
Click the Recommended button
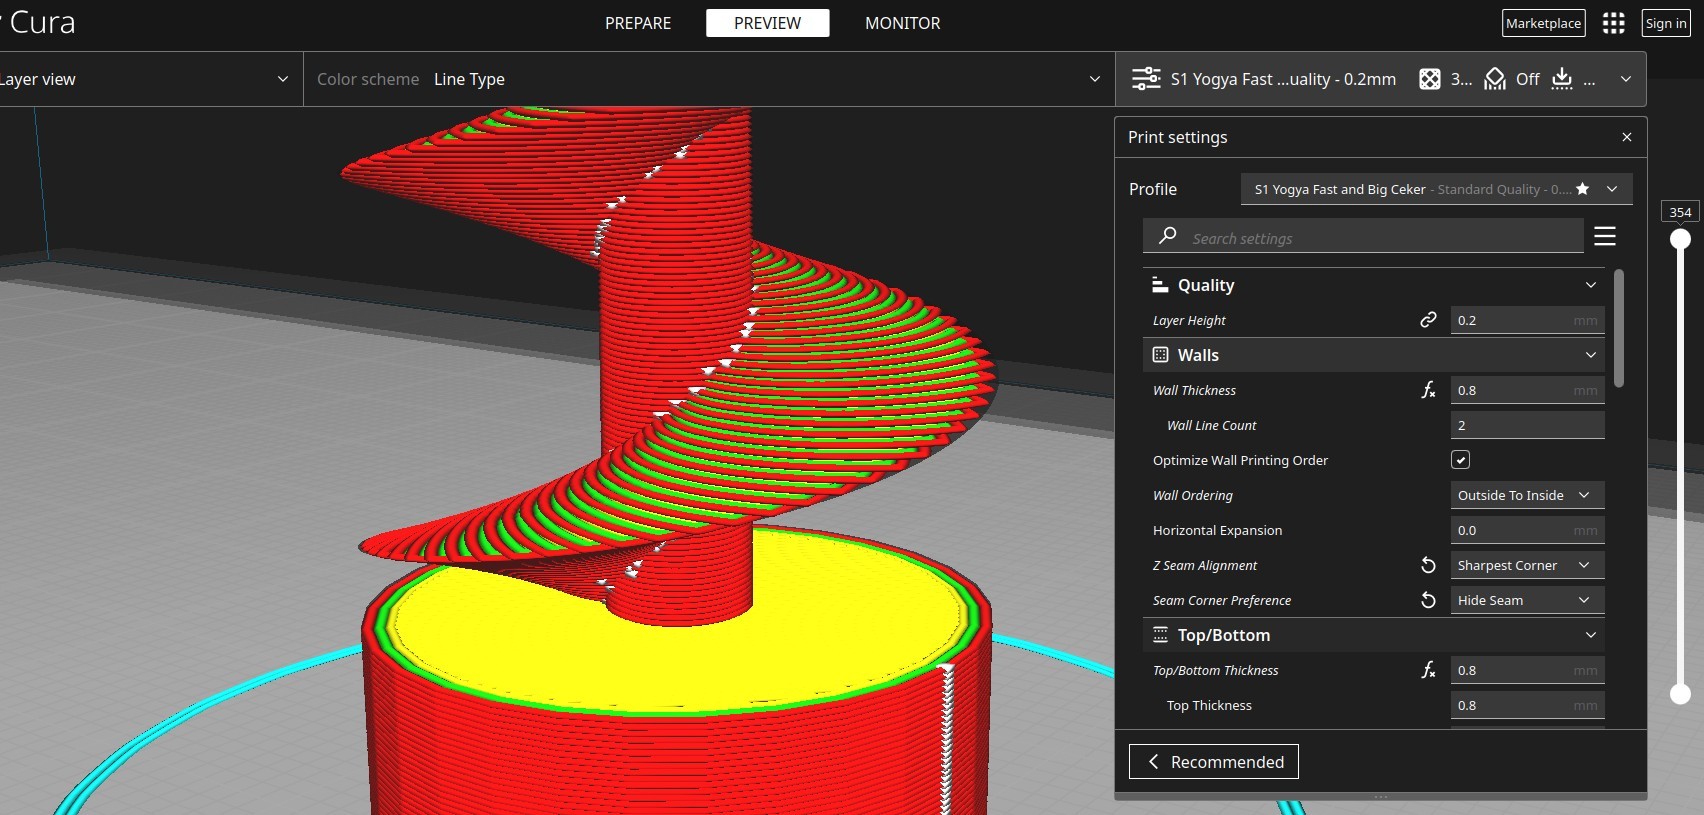point(1213,762)
